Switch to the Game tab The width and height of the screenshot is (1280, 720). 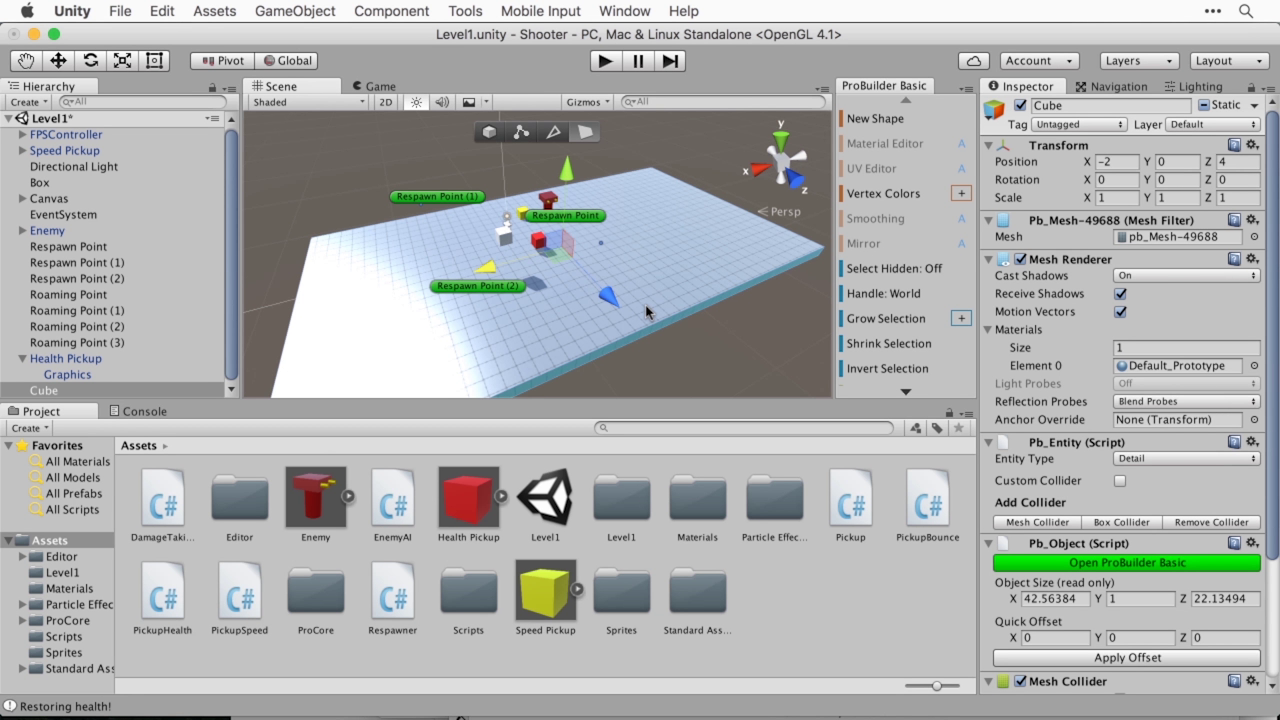click(373, 86)
